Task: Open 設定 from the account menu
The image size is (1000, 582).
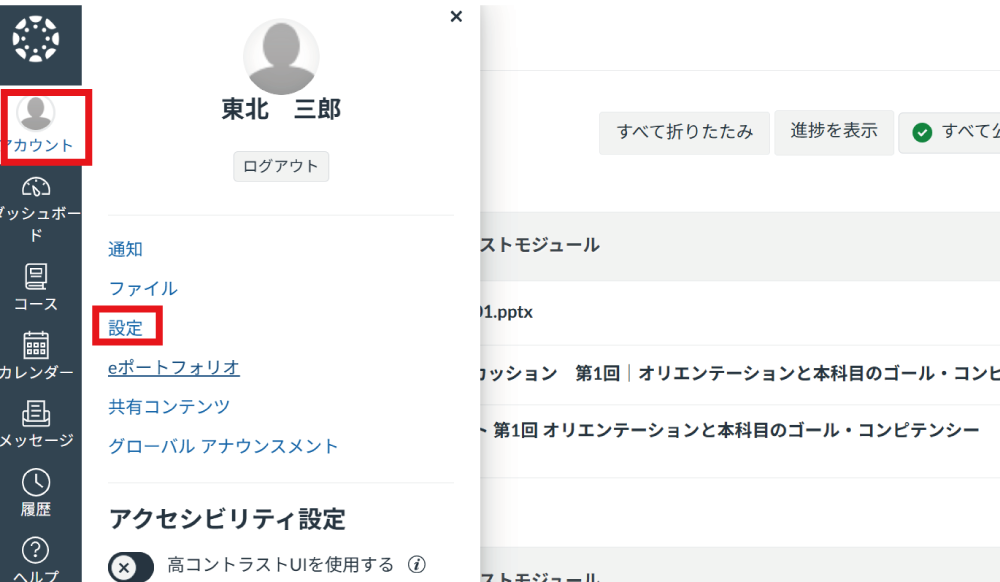Action: click(127, 325)
